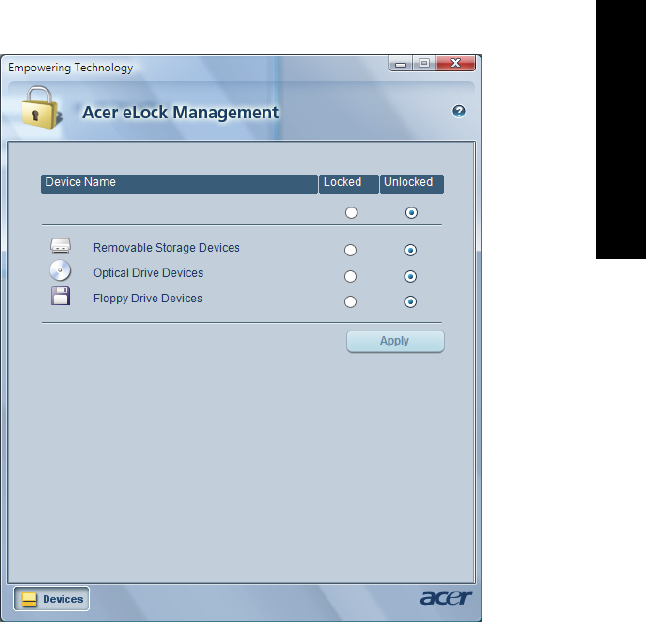Click the acer brand logo
The image size is (646, 622).
pyautogui.click(x=446, y=598)
